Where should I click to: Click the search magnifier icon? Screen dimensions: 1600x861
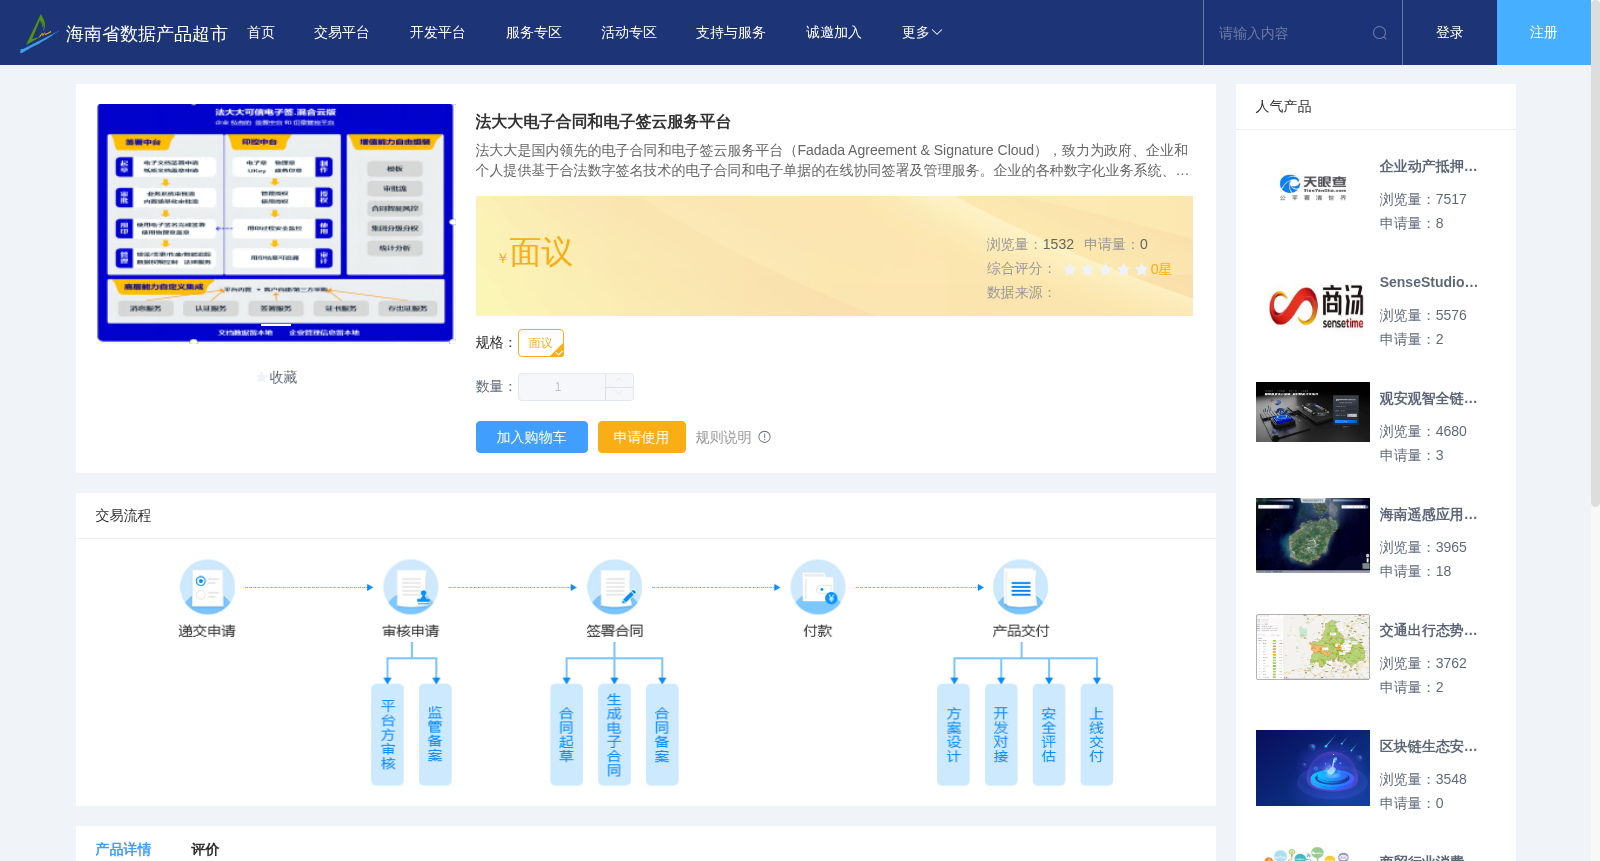pyautogui.click(x=1379, y=33)
